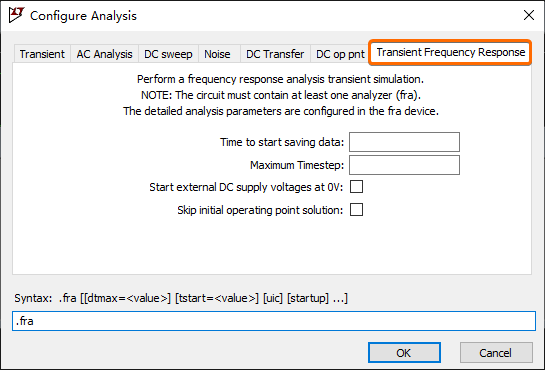Viewport: 545px width, 370px height.
Task: Click the Syntax help text line
Action: 181,298
